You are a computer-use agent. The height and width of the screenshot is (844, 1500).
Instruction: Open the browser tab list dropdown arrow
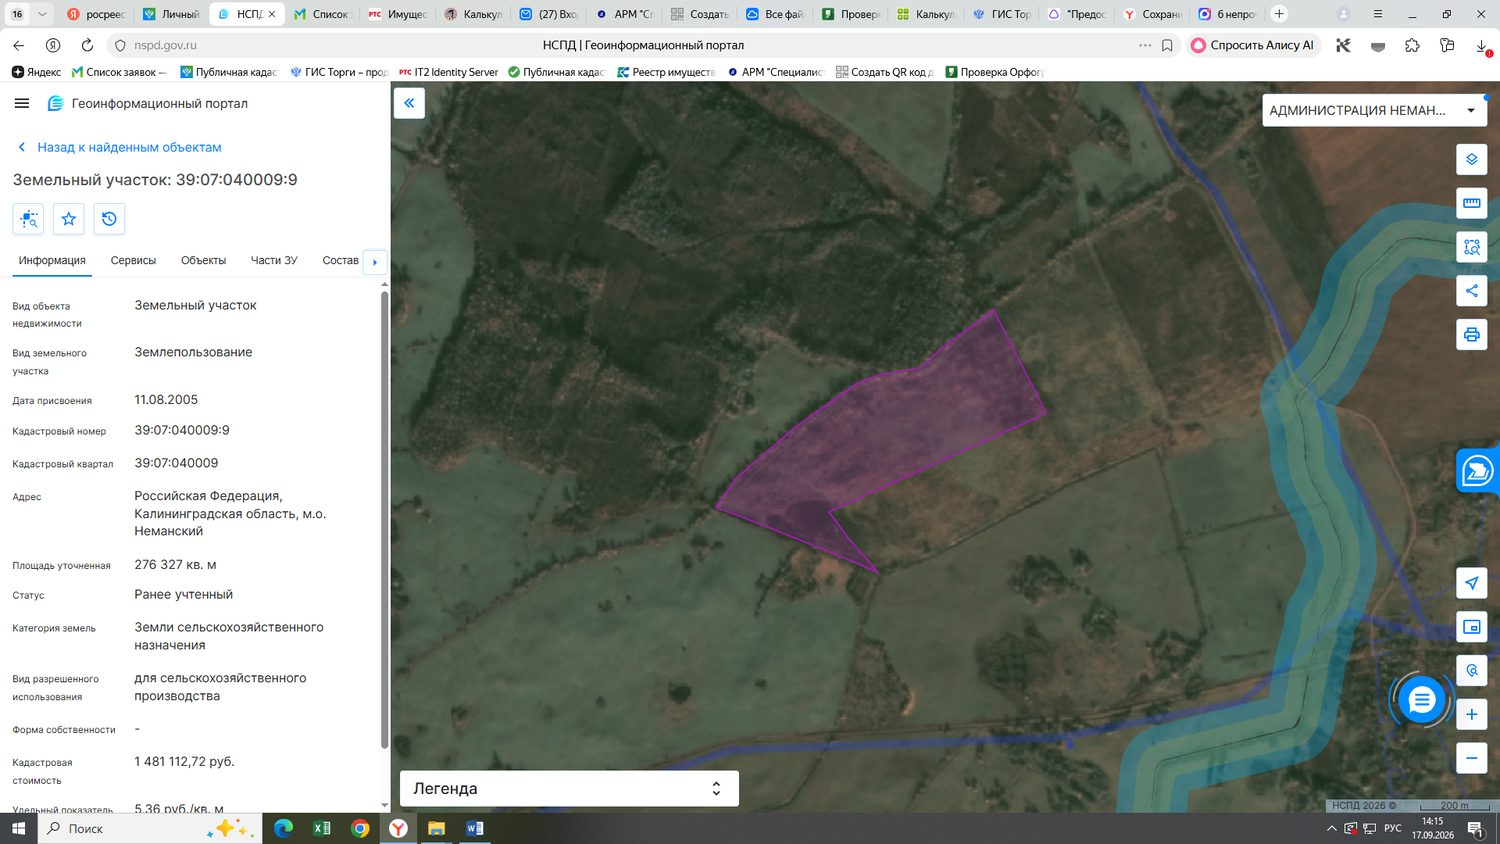tap(42, 14)
